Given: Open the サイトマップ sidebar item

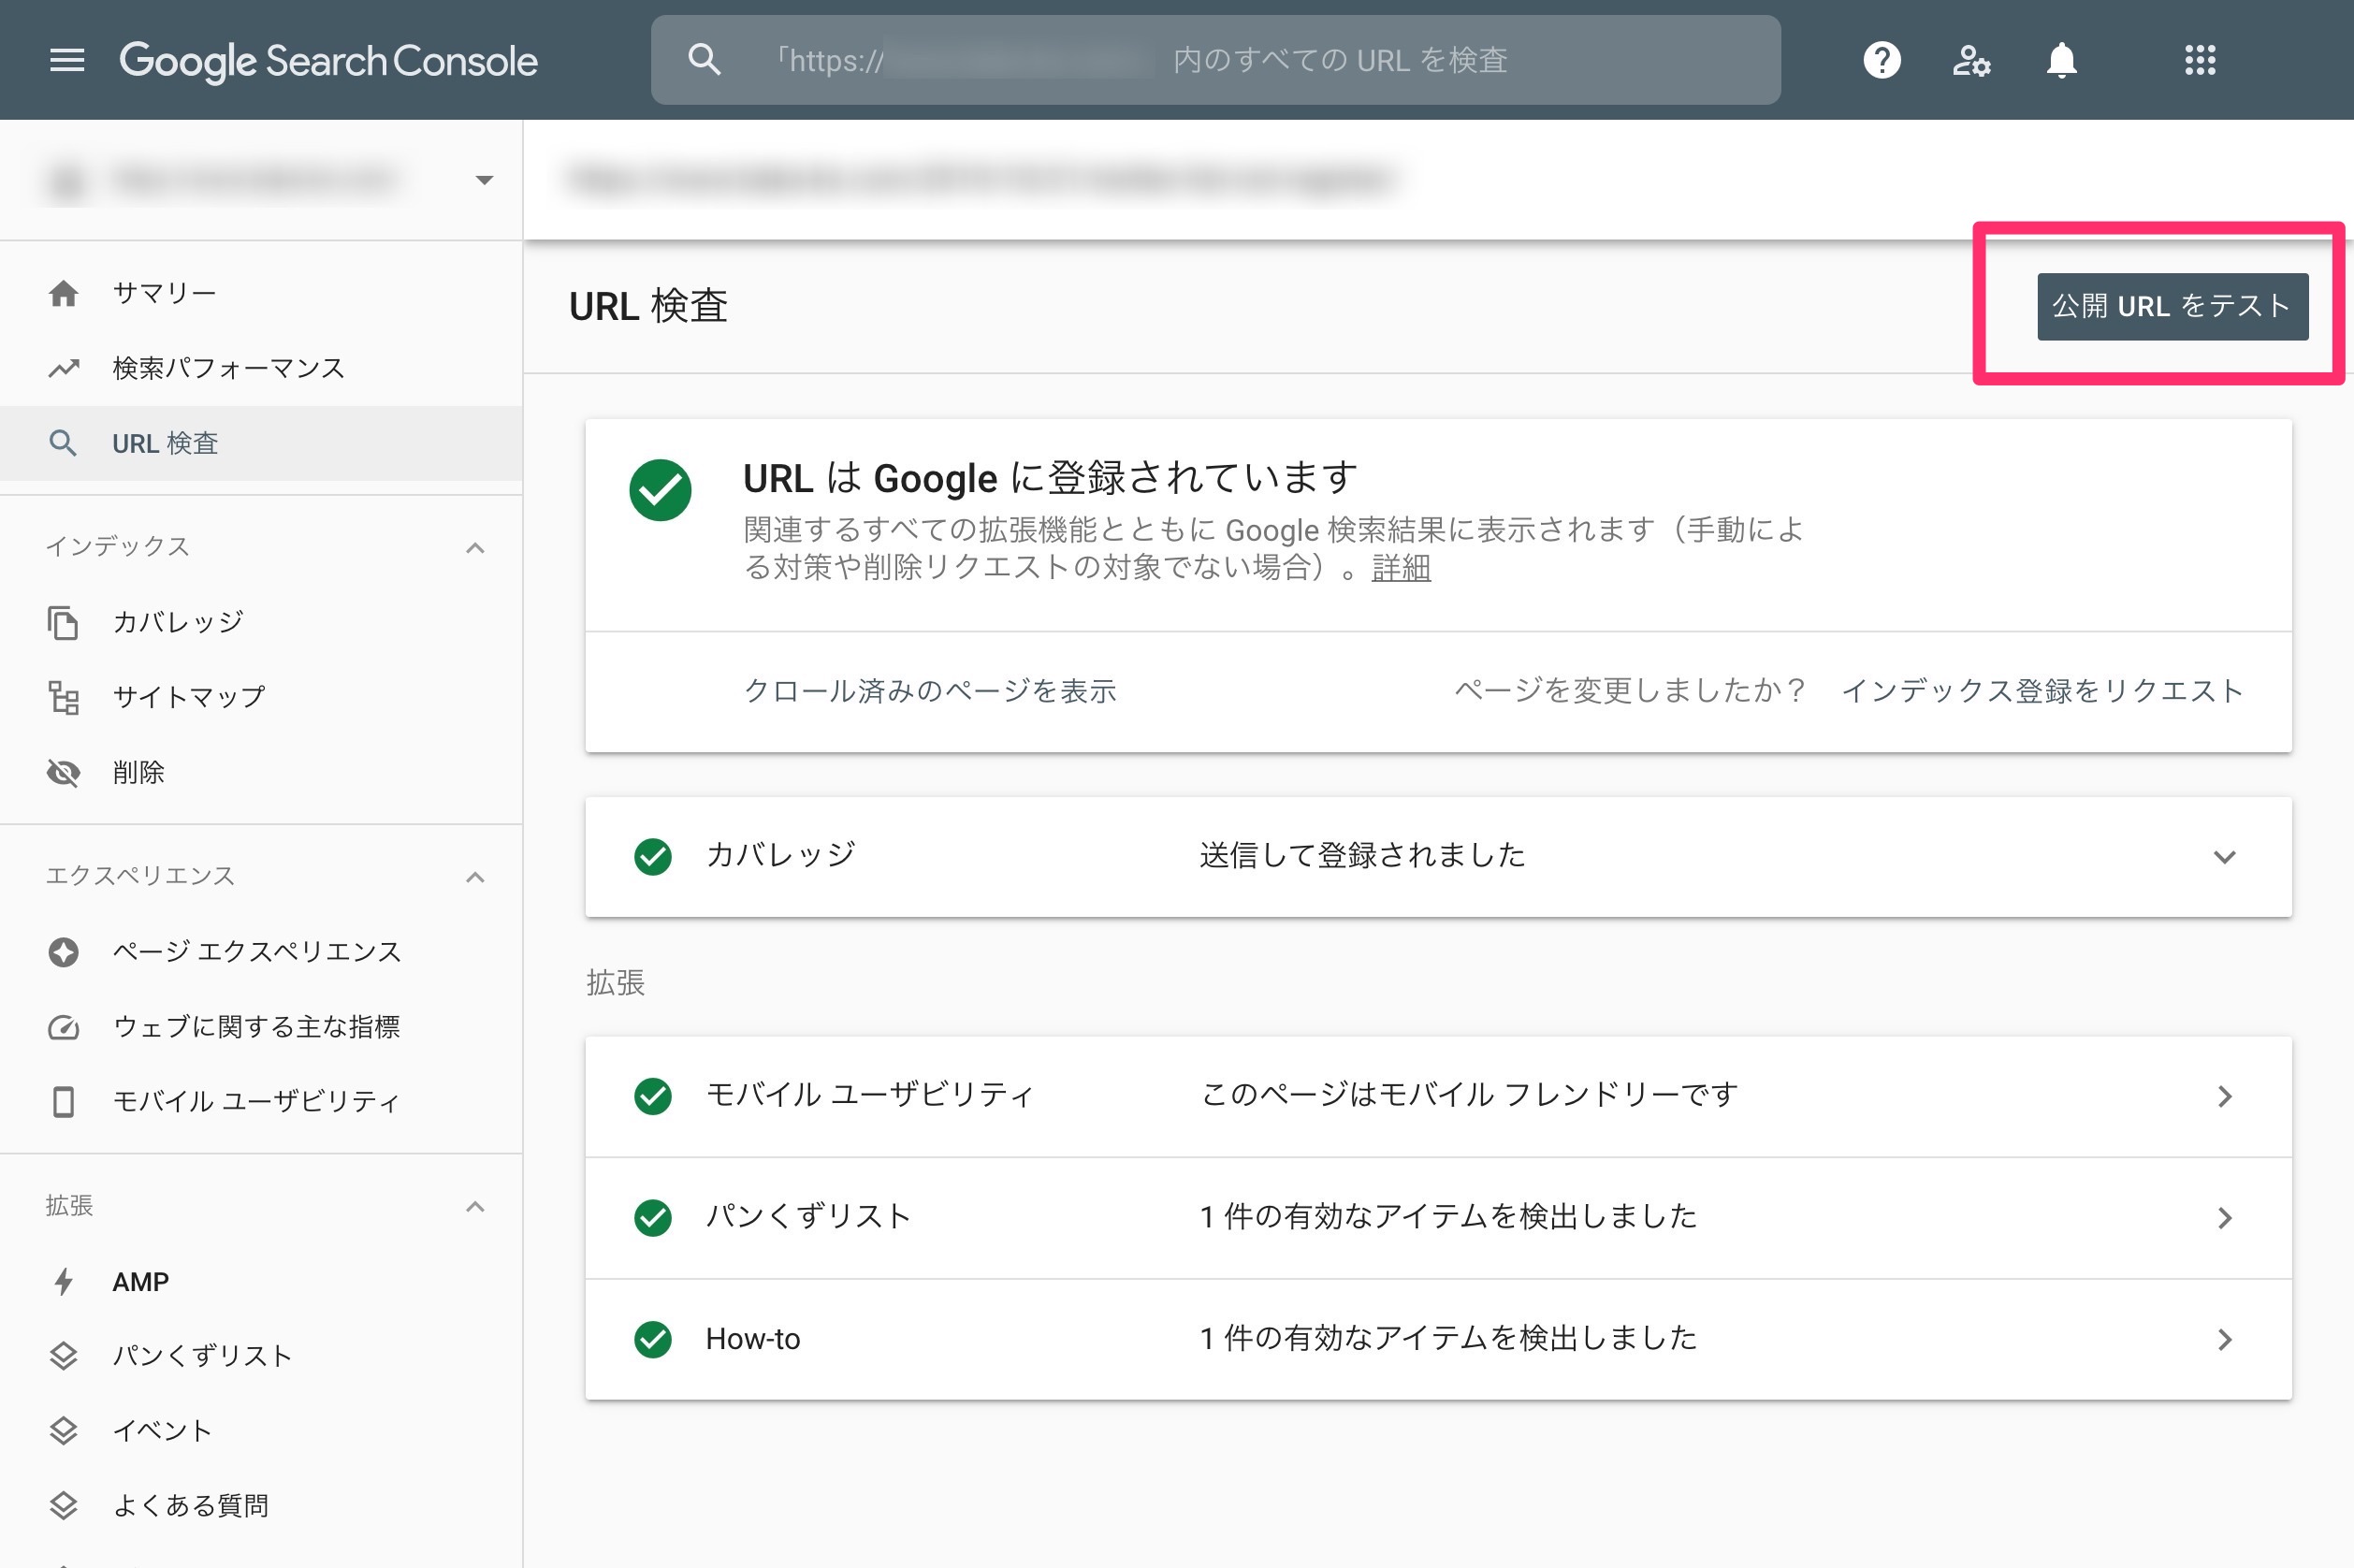Looking at the screenshot, I should pyautogui.click(x=261, y=697).
